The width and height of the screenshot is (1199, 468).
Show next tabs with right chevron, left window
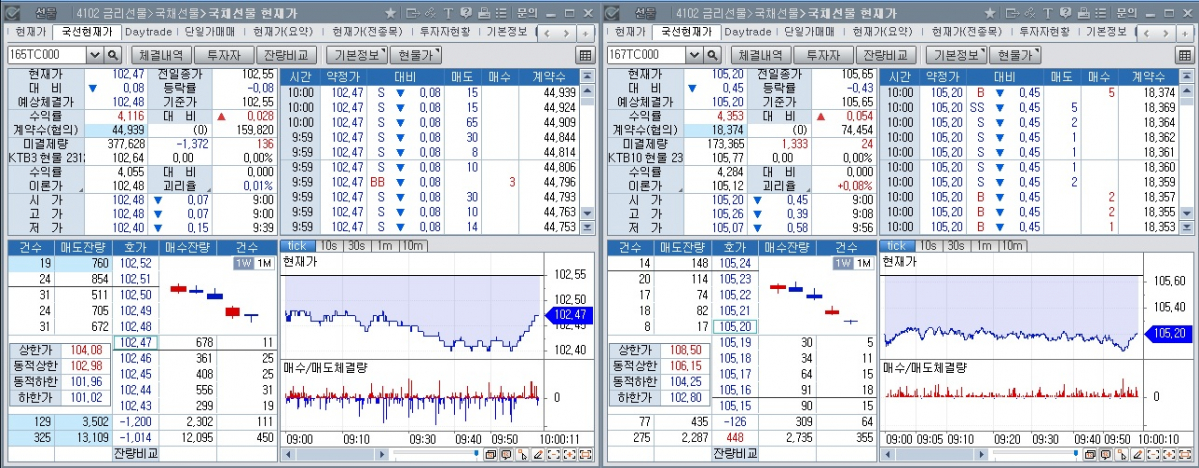567,34
